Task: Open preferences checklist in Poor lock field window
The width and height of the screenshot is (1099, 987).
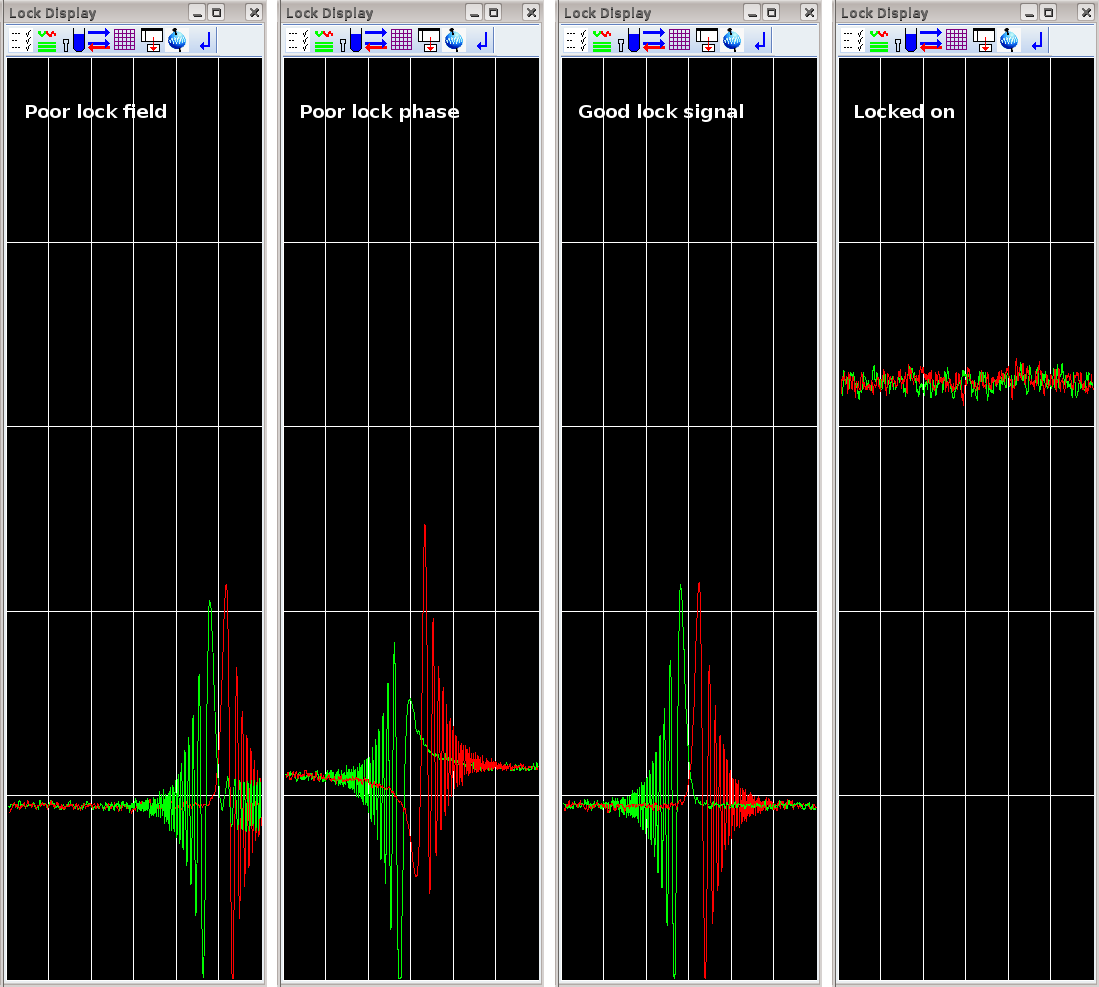Action: (22, 41)
